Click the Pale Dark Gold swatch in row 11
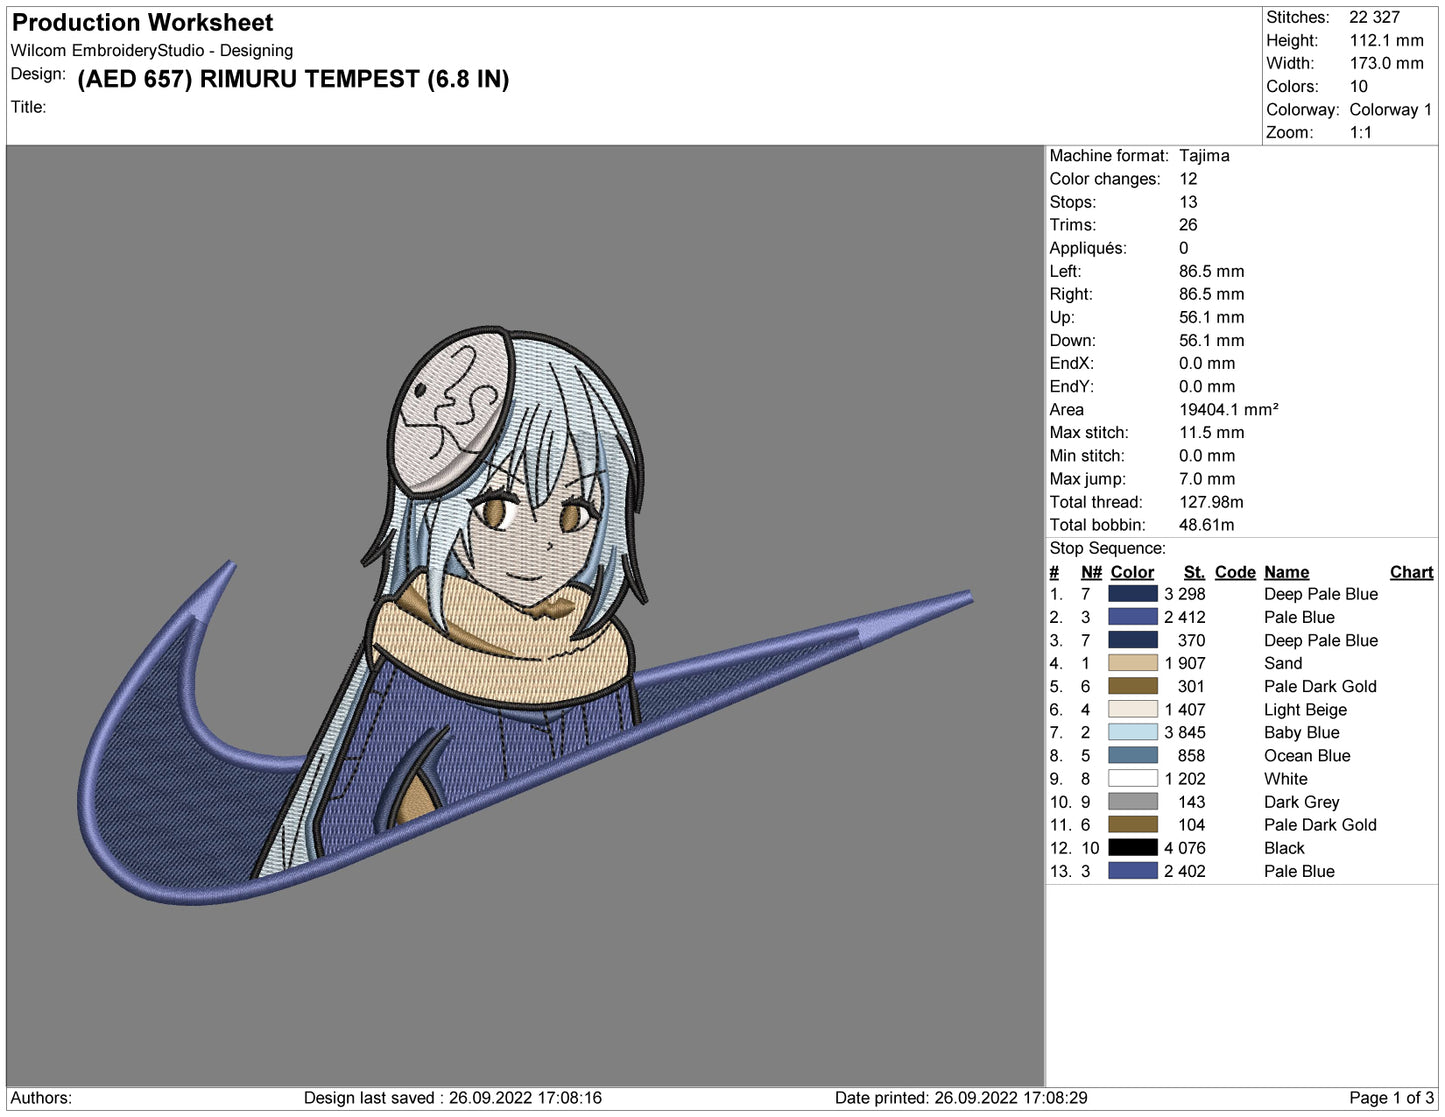 (1132, 824)
